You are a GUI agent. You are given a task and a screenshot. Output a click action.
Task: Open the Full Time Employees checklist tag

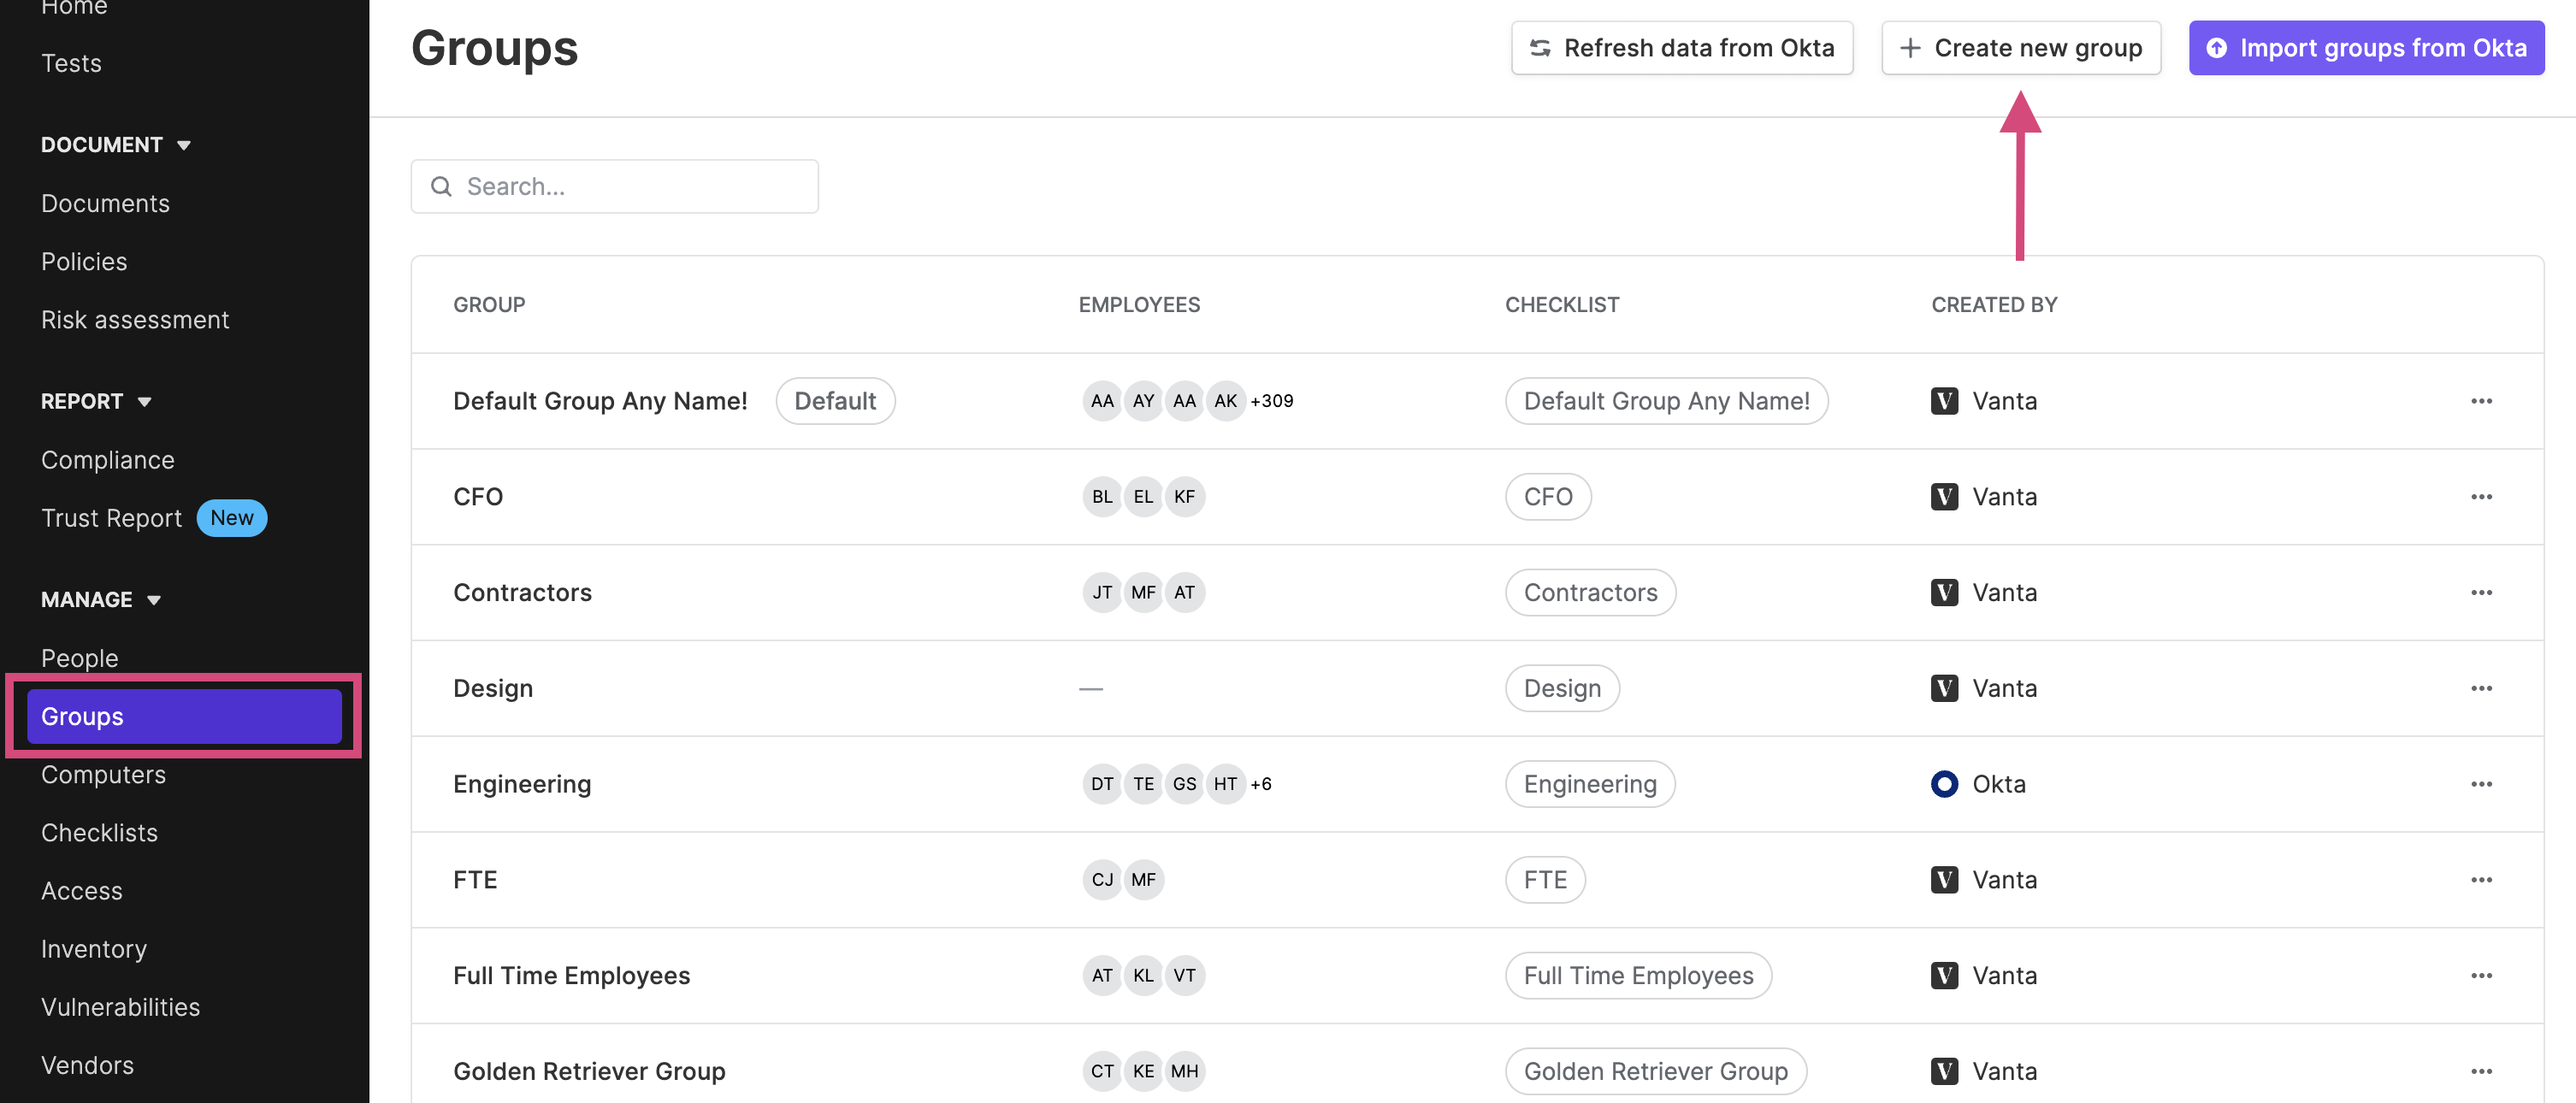tap(1638, 976)
